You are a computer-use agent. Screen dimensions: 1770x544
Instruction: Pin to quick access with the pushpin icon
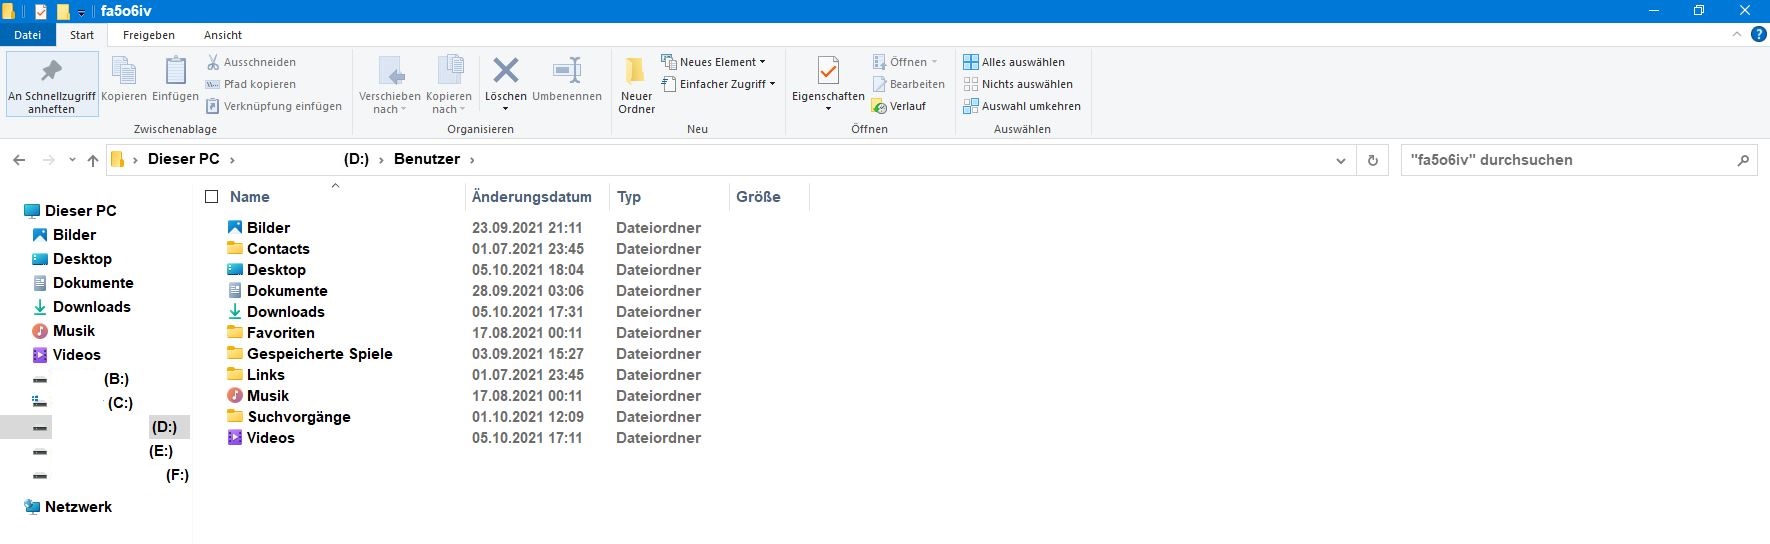tap(52, 84)
